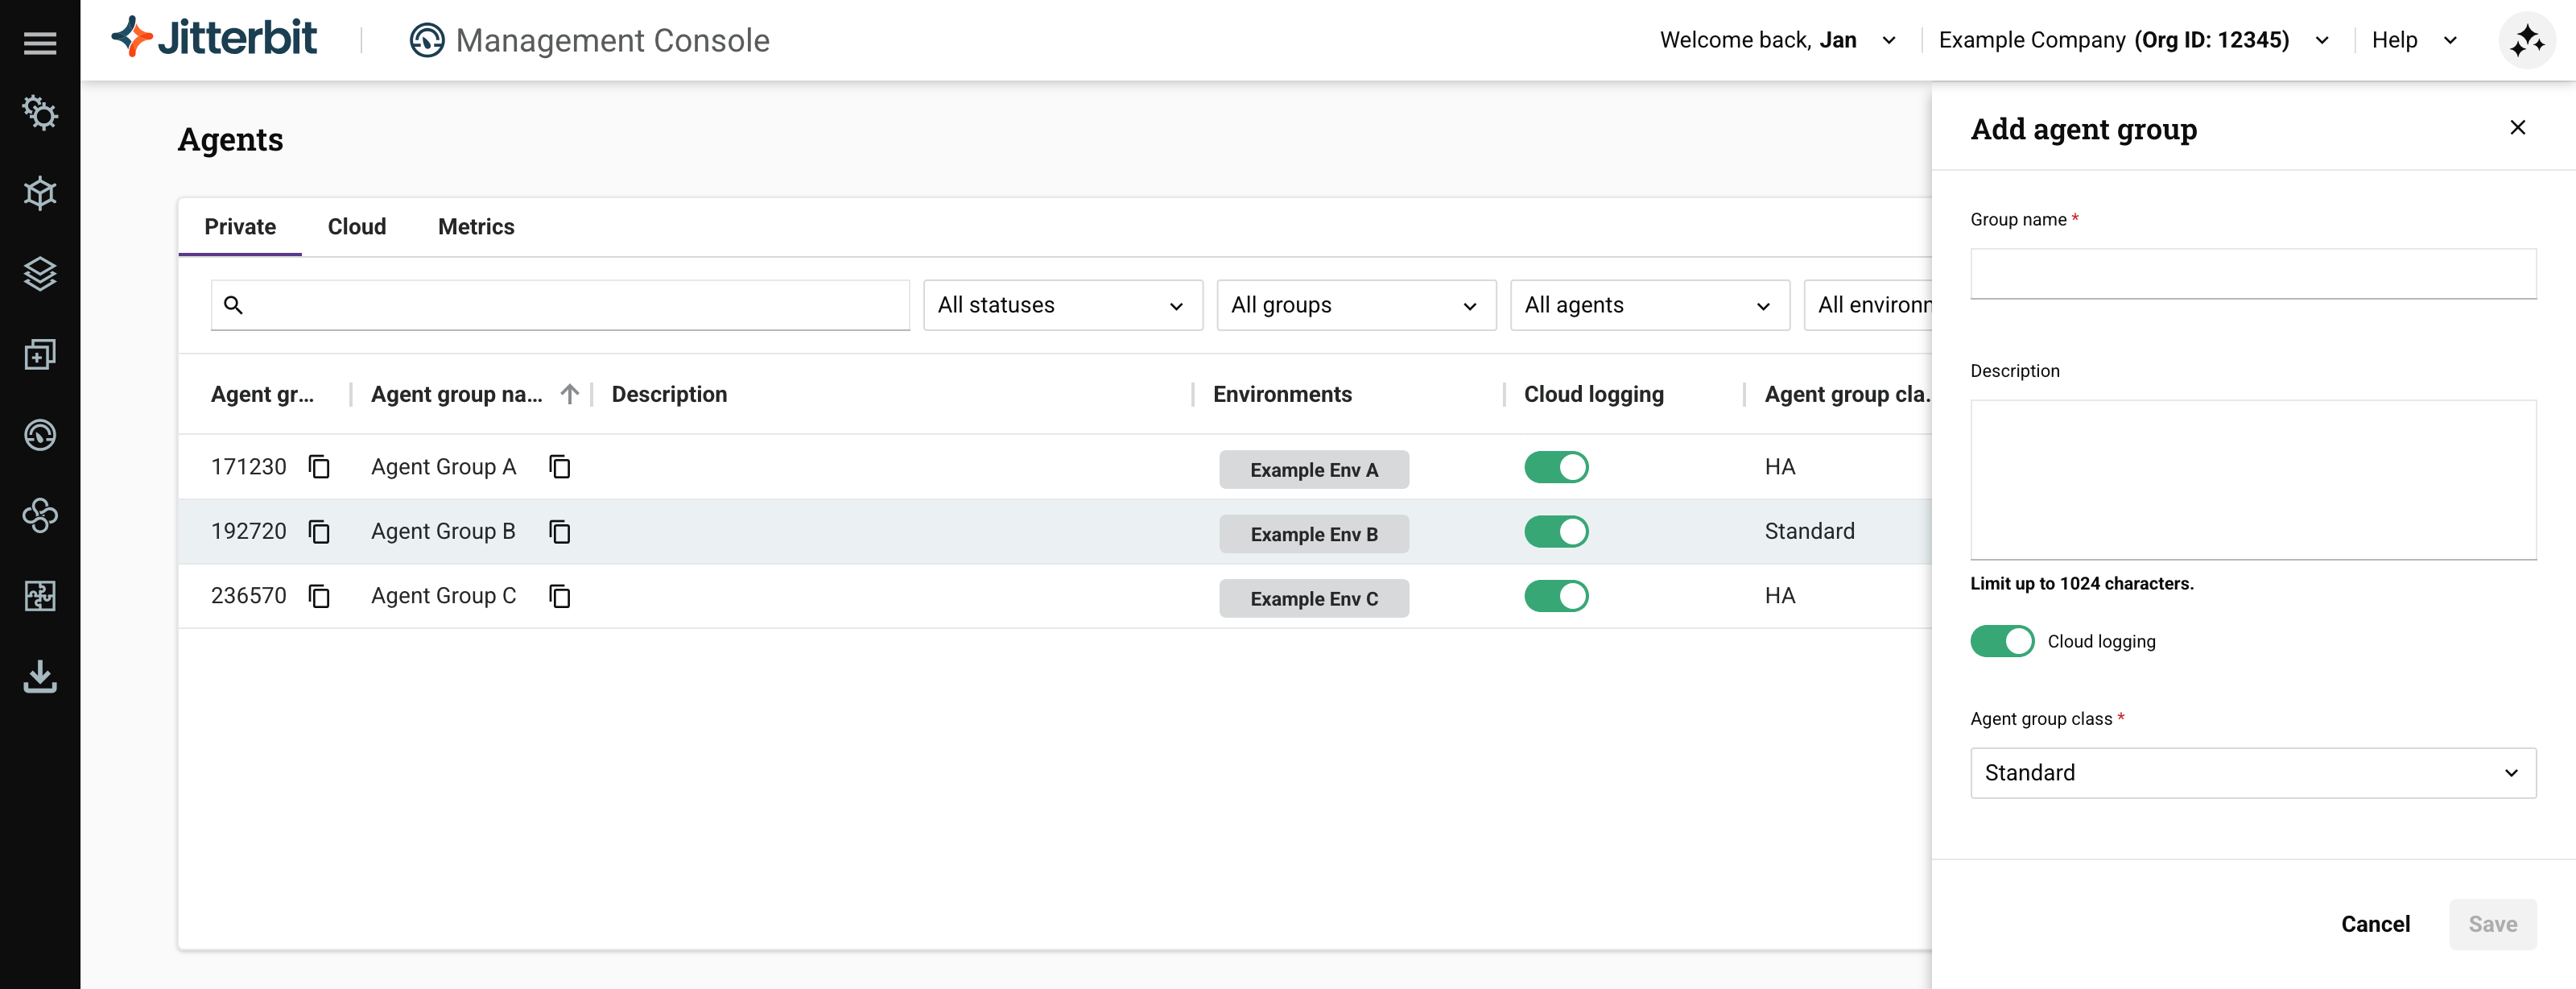
Task: Turn off Cloud logging in the Add agent group panel
Action: pyautogui.click(x=2001, y=641)
